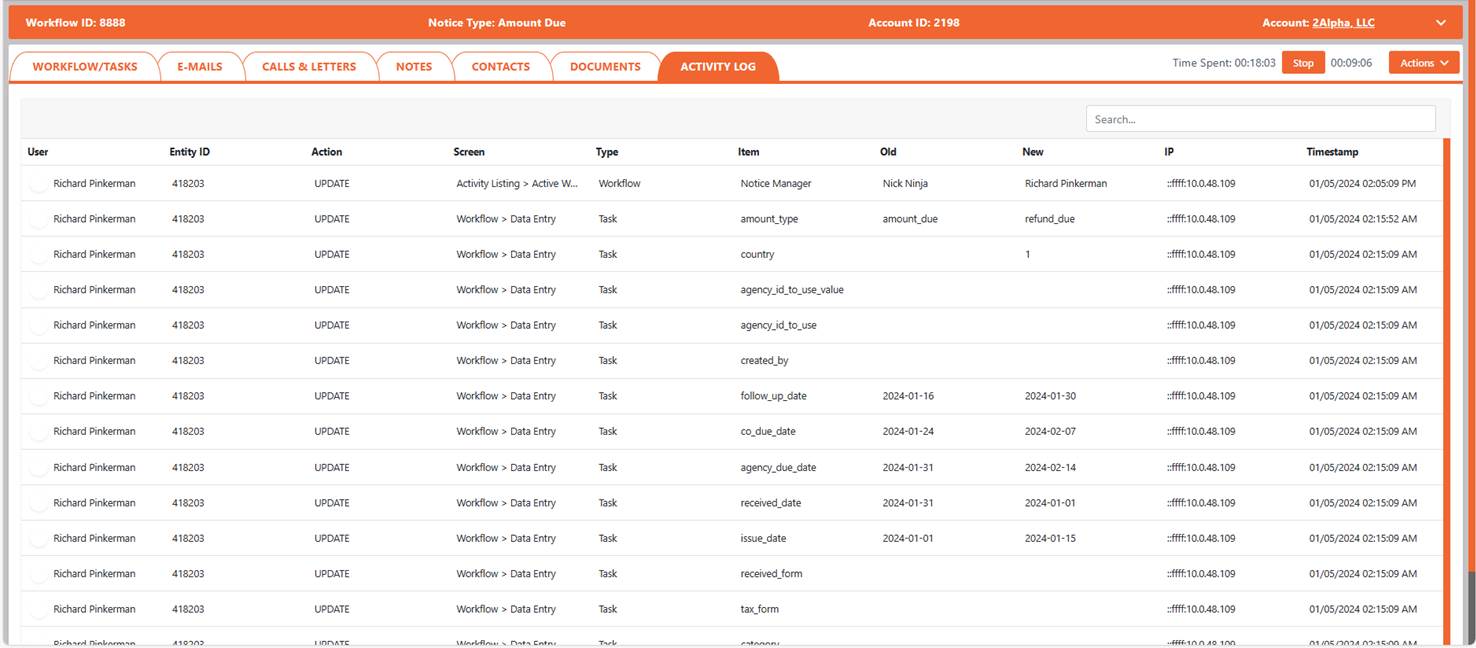Image resolution: width=1476 pixels, height=648 pixels.
Task: Sort the log by Timestamp column header
Action: (x=1332, y=152)
